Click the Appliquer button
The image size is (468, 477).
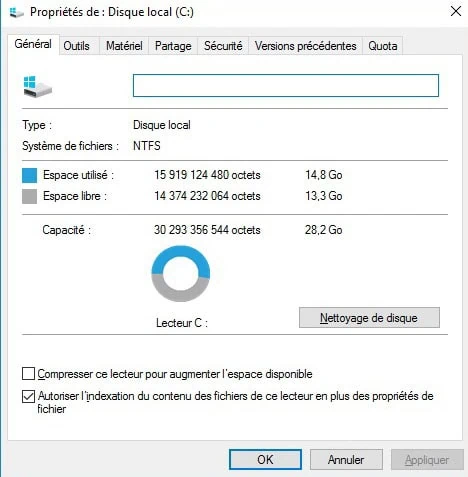[x=427, y=460]
